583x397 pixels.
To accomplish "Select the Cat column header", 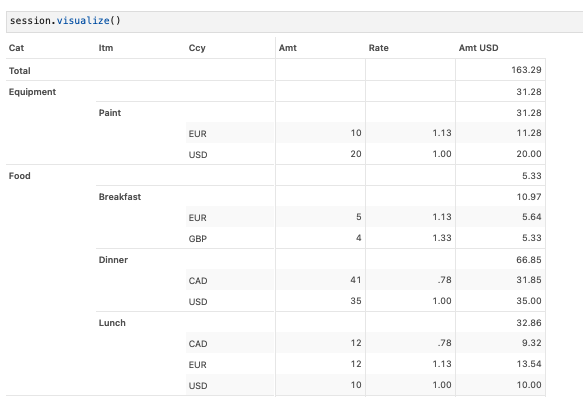I will tap(16, 48).
